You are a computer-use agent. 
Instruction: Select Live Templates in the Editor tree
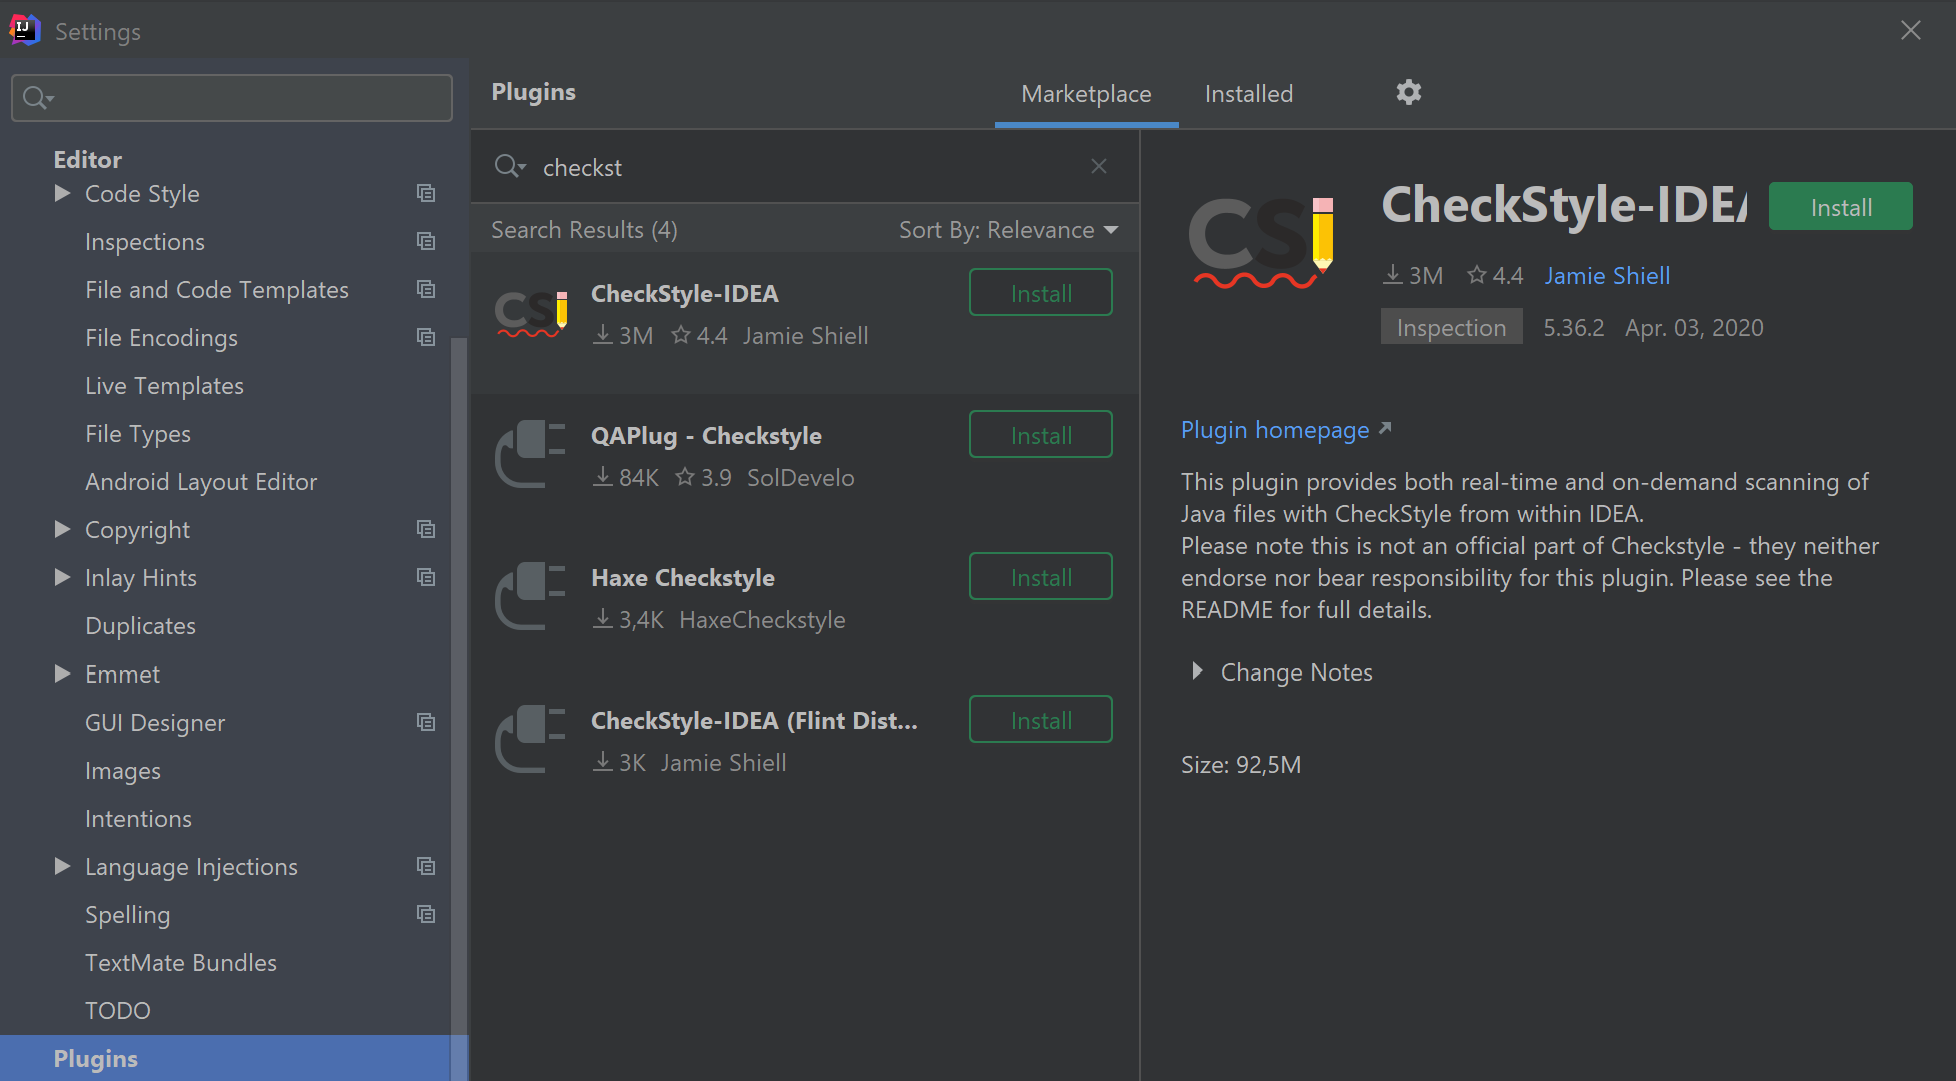[164, 386]
